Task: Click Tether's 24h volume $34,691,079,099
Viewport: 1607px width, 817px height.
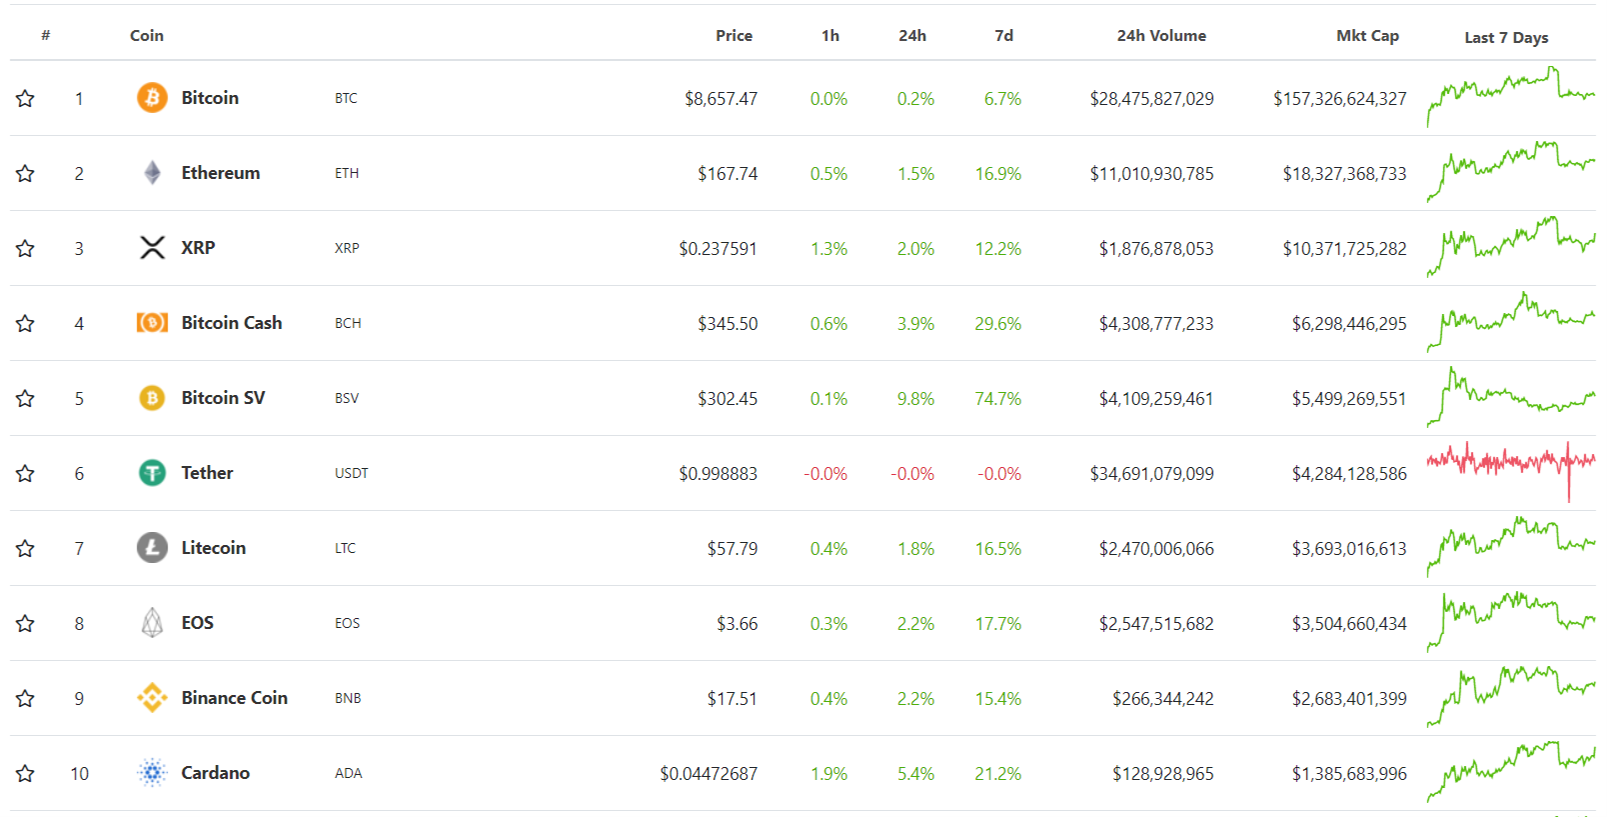Action: pos(1152,474)
